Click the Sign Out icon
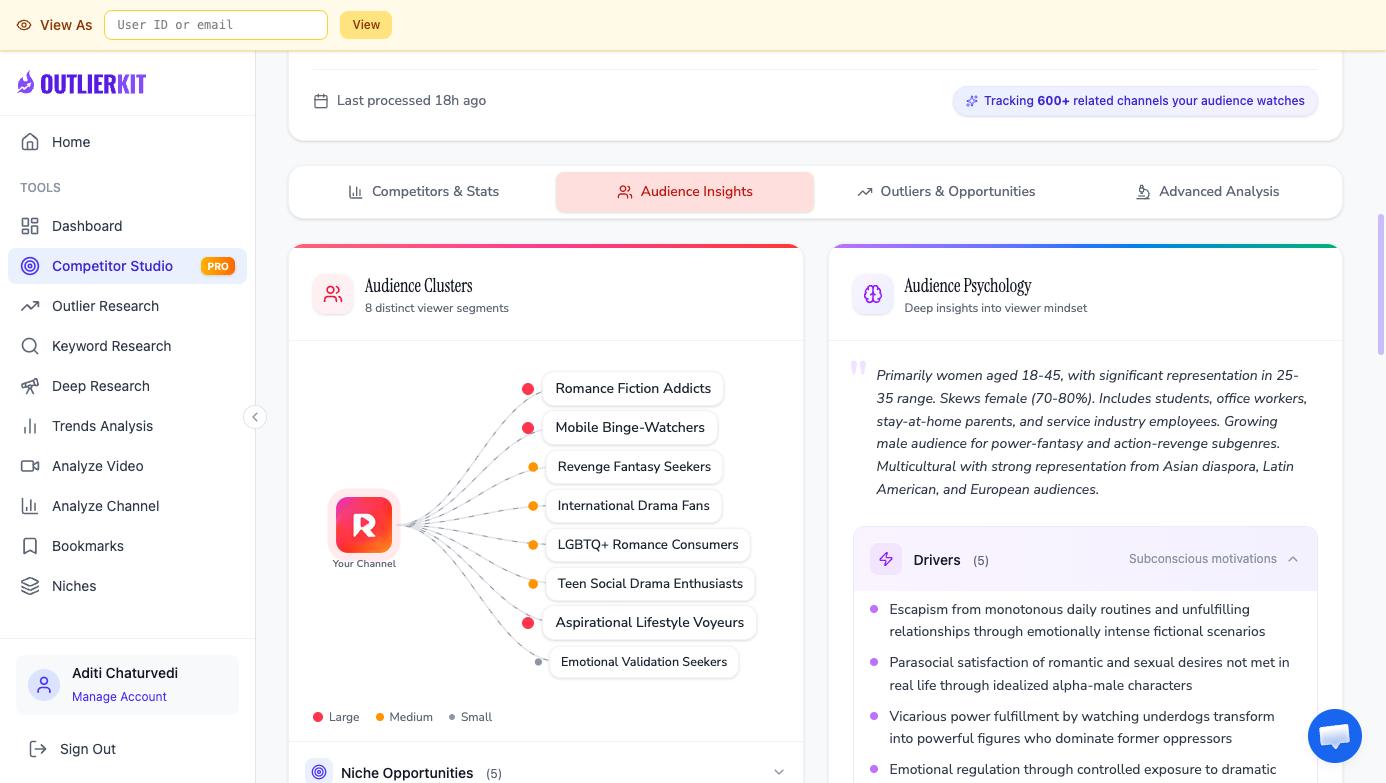The height and width of the screenshot is (783, 1386). 38,749
